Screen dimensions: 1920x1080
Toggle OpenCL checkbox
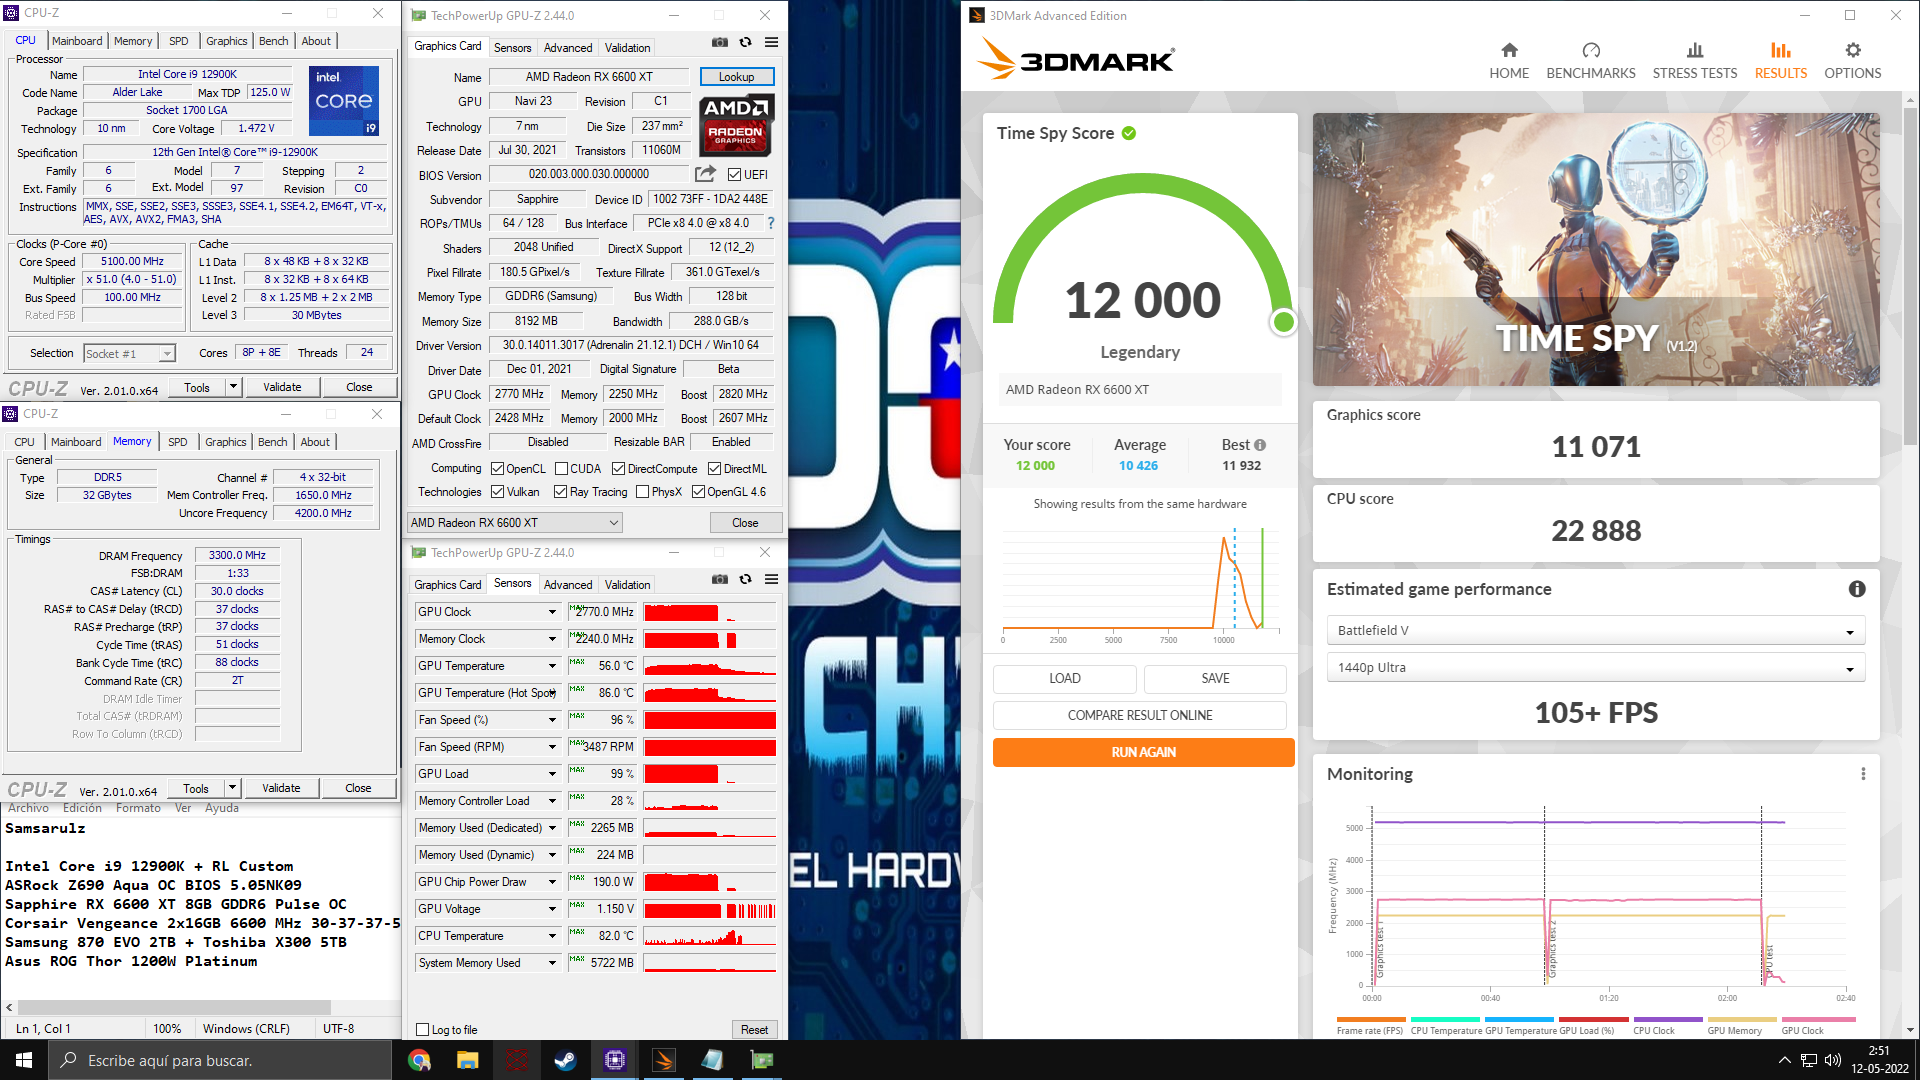pos(497,469)
